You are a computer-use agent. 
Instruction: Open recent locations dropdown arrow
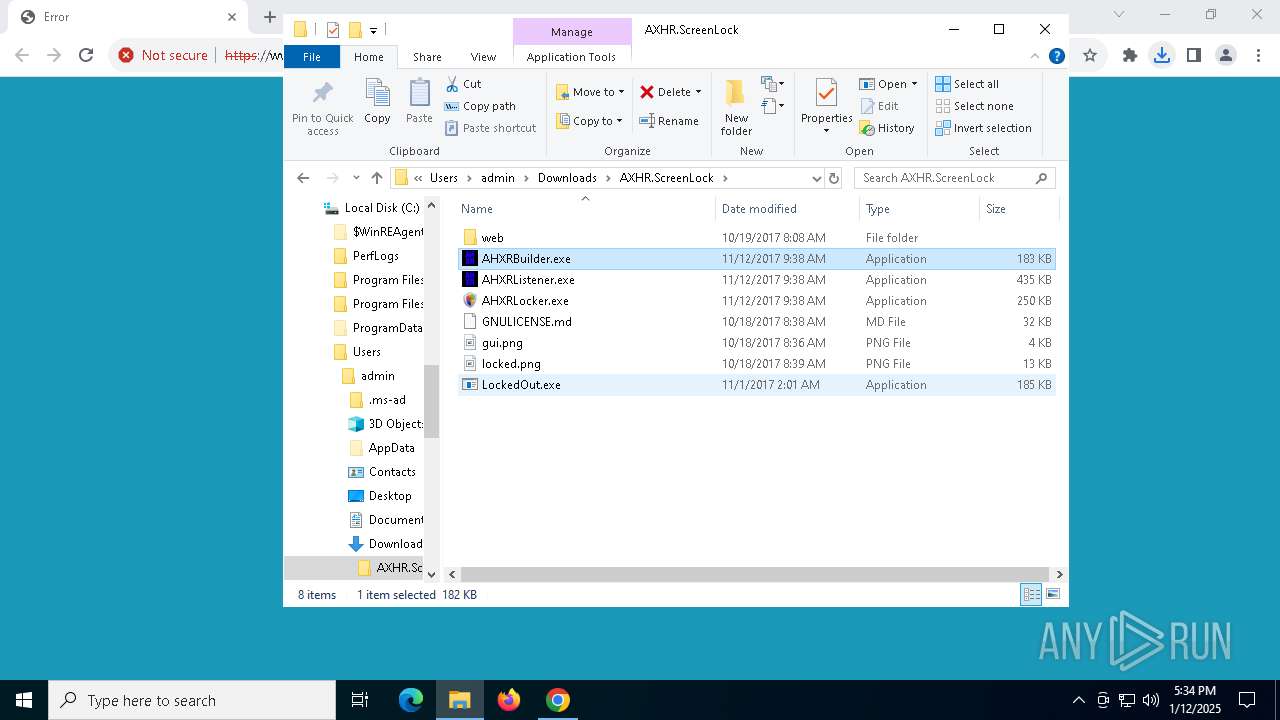356,178
